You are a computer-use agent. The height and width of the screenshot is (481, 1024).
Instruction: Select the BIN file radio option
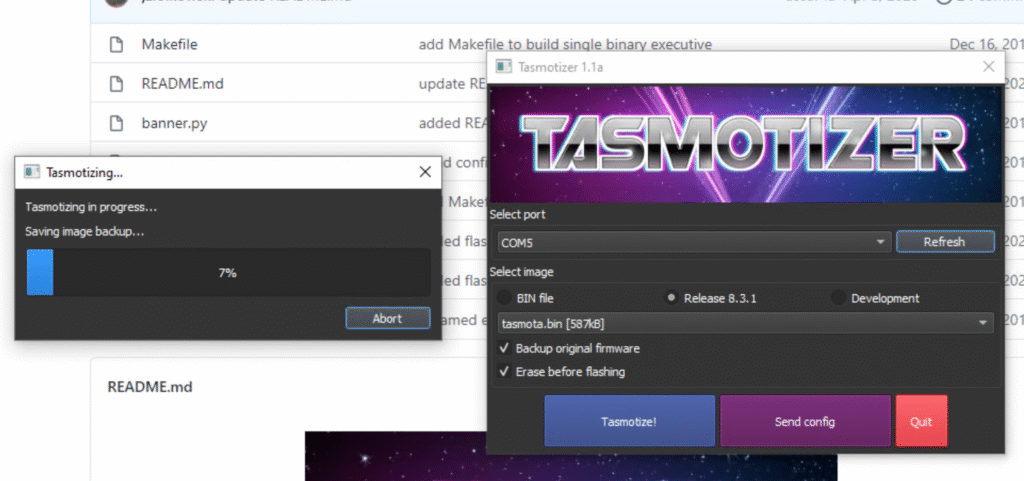(503, 298)
